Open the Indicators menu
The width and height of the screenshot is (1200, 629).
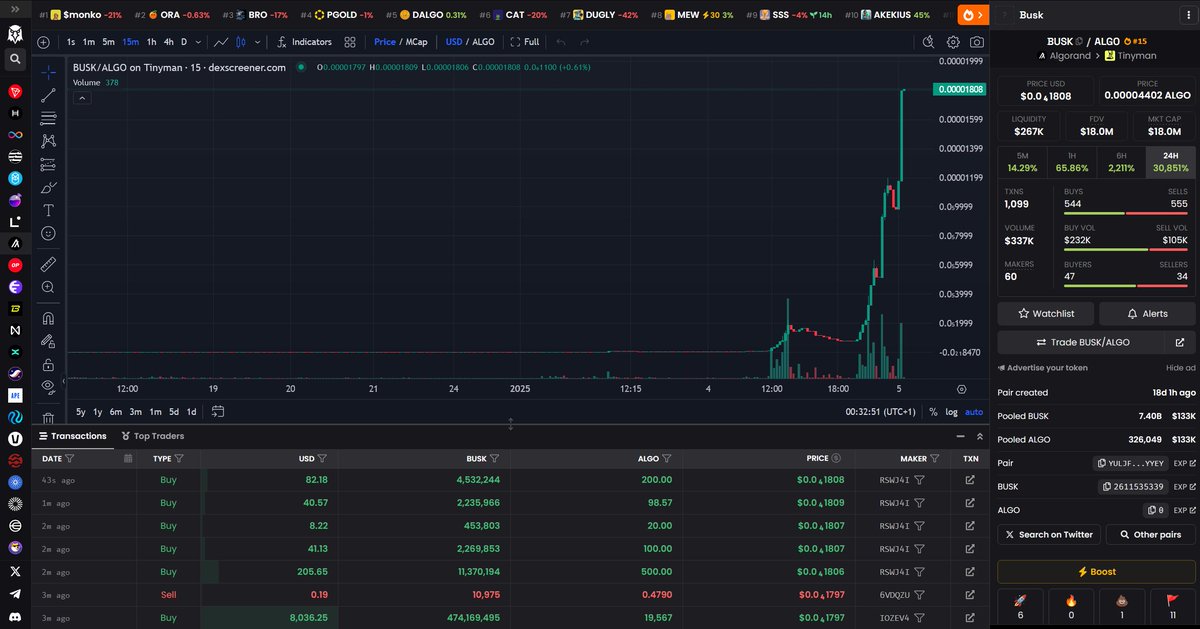[304, 42]
